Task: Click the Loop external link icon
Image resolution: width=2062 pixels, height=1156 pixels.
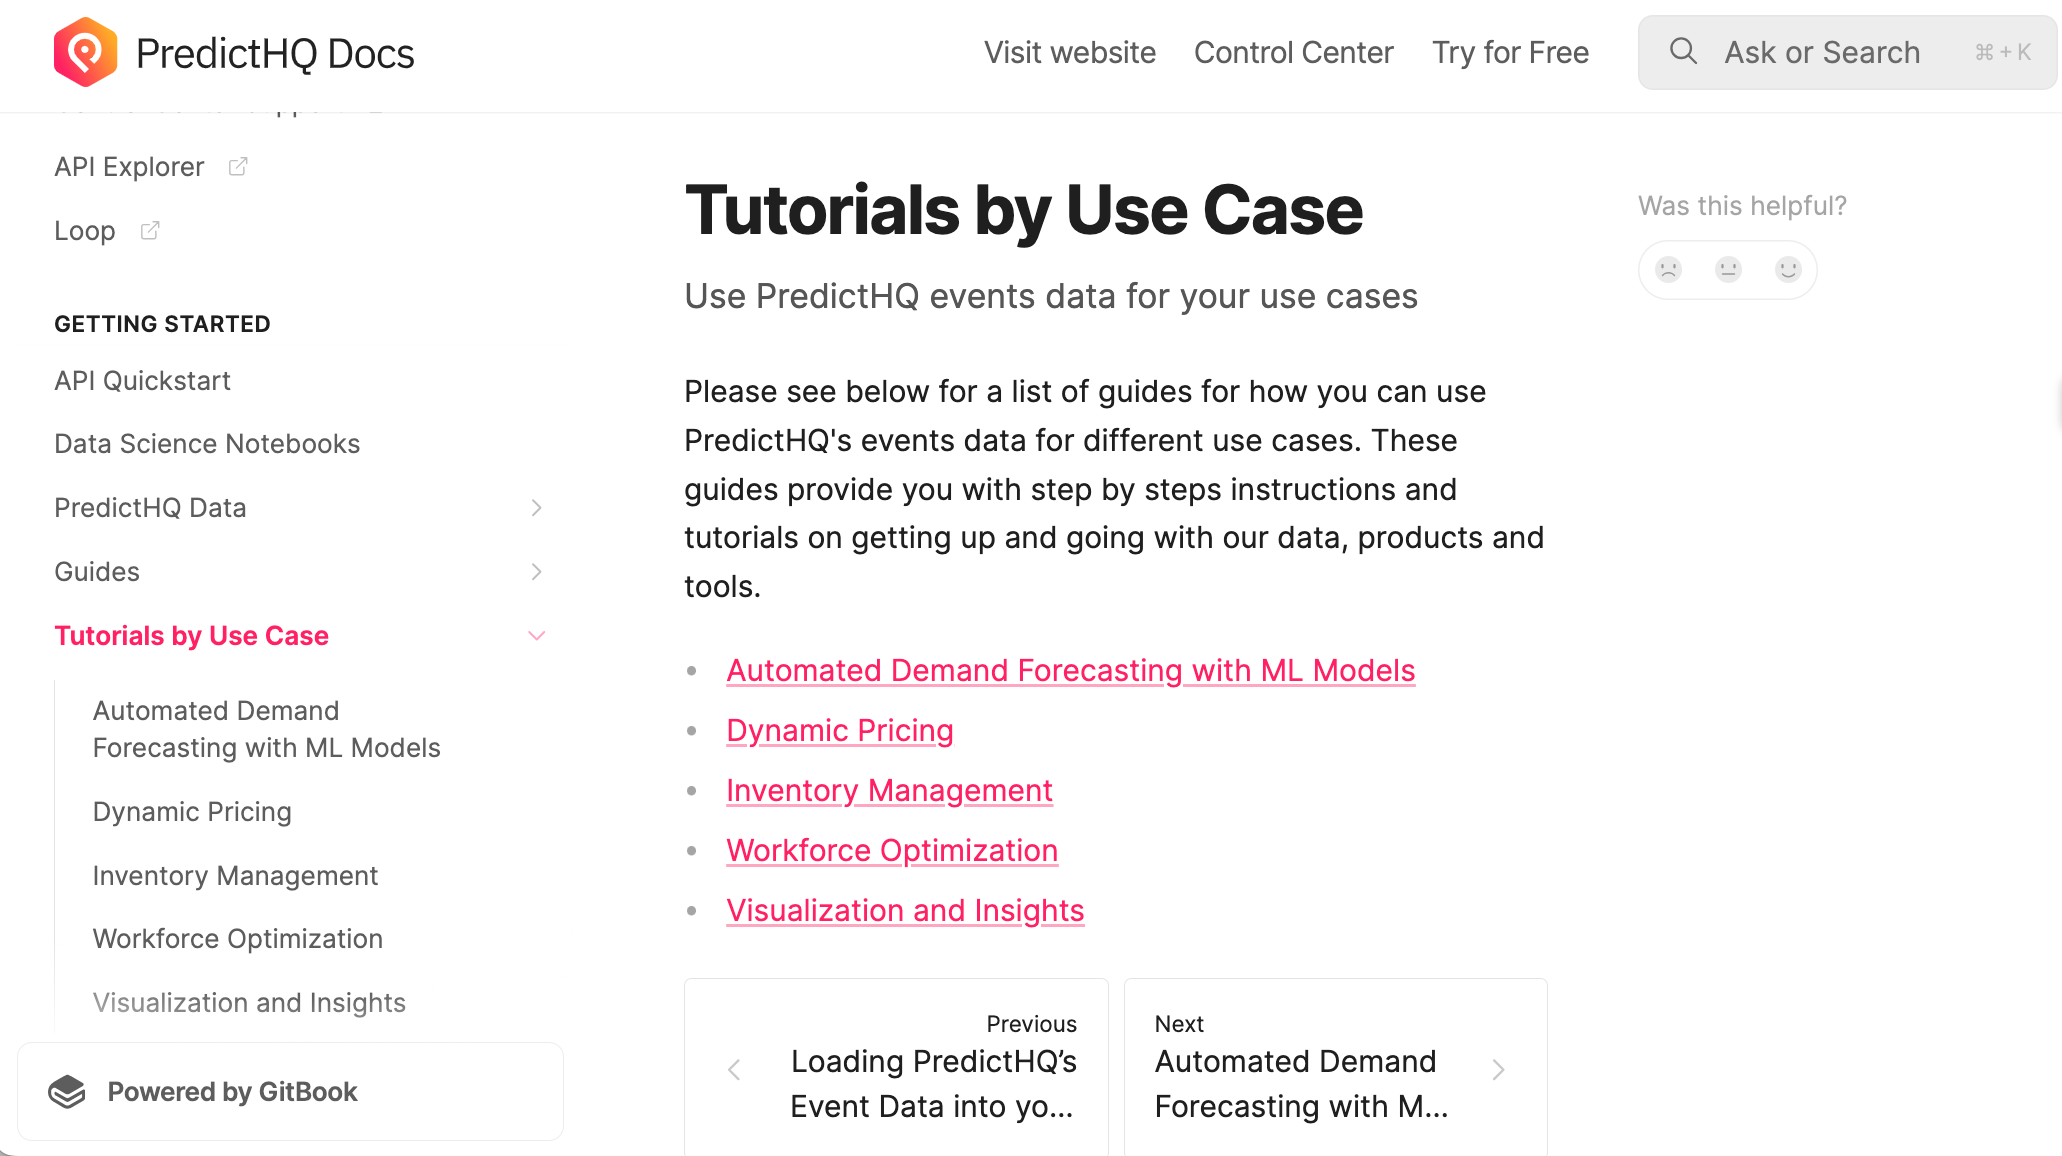Action: pos(150,230)
